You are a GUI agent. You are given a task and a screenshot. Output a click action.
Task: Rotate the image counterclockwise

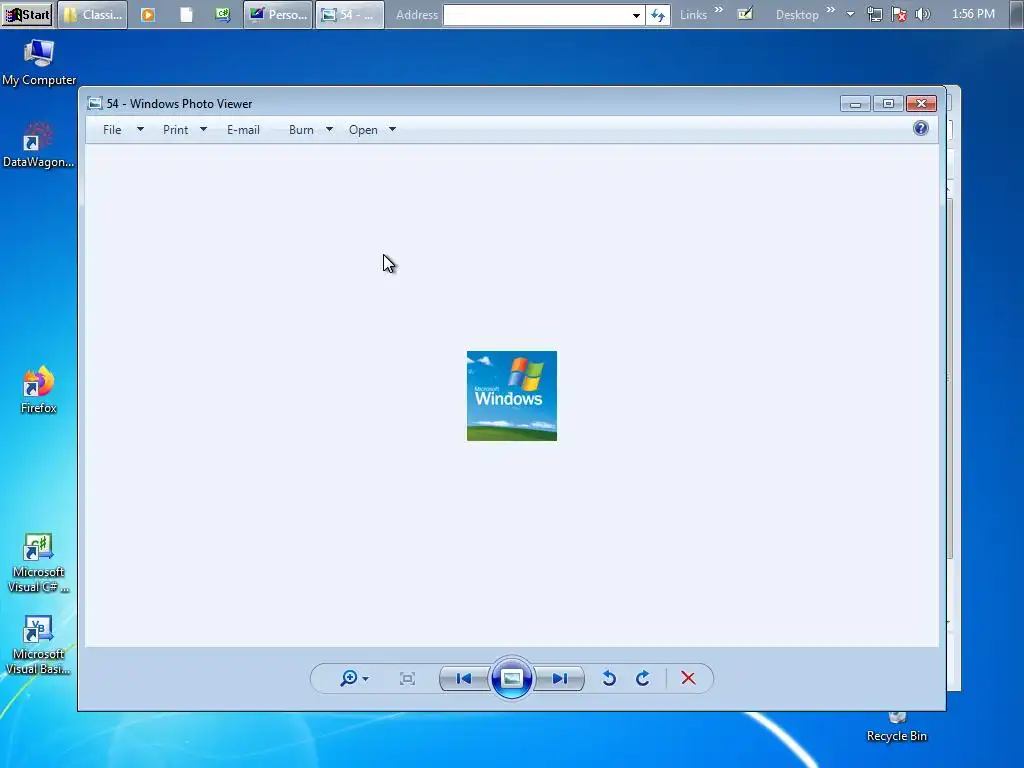[609, 679]
